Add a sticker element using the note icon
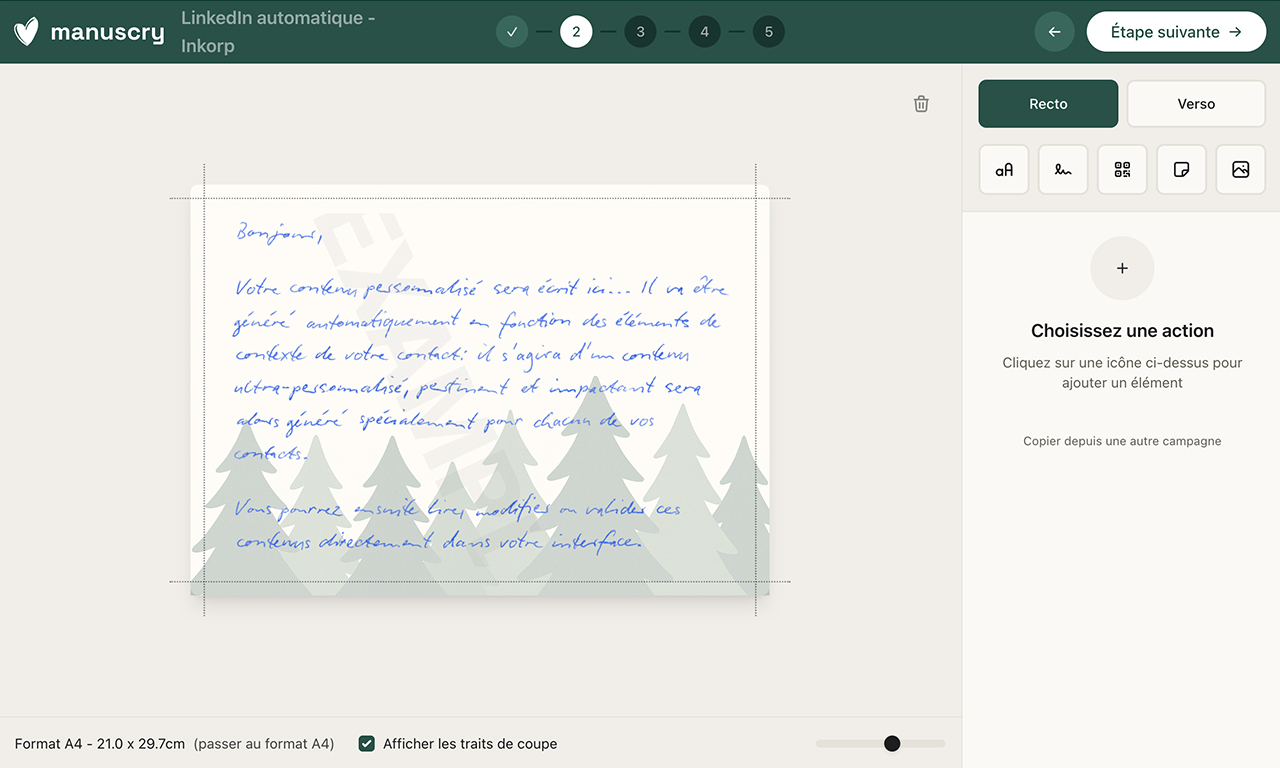Viewport: 1280px width, 768px height. coord(1181,169)
